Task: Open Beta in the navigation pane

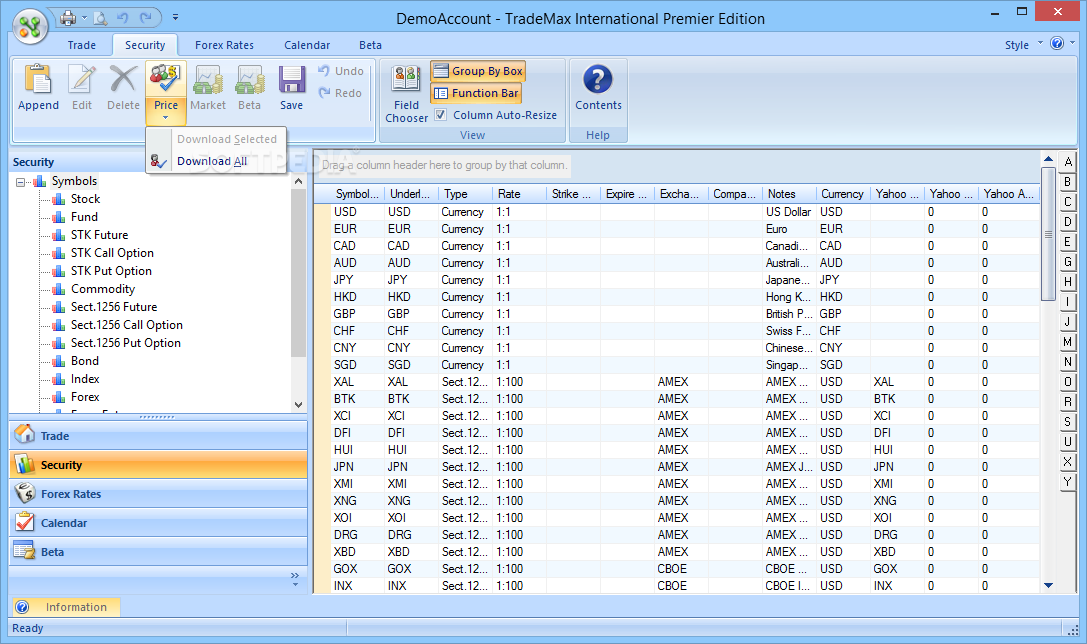Action: (x=158, y=552)
